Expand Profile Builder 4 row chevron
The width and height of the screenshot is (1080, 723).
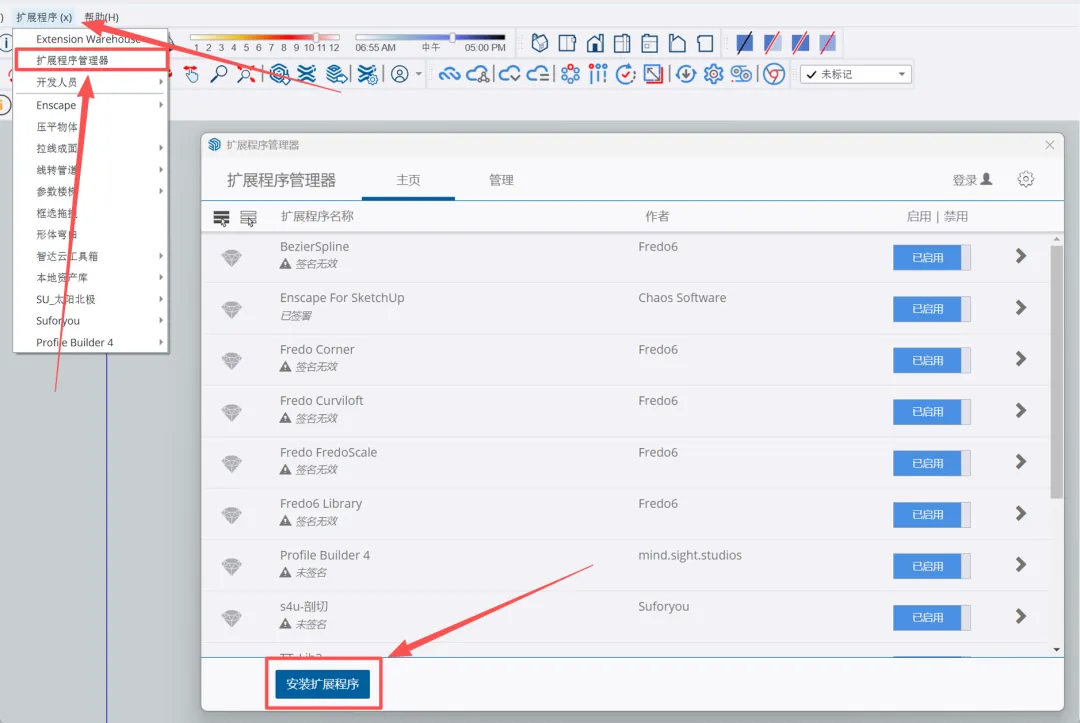pos(1021,565)
